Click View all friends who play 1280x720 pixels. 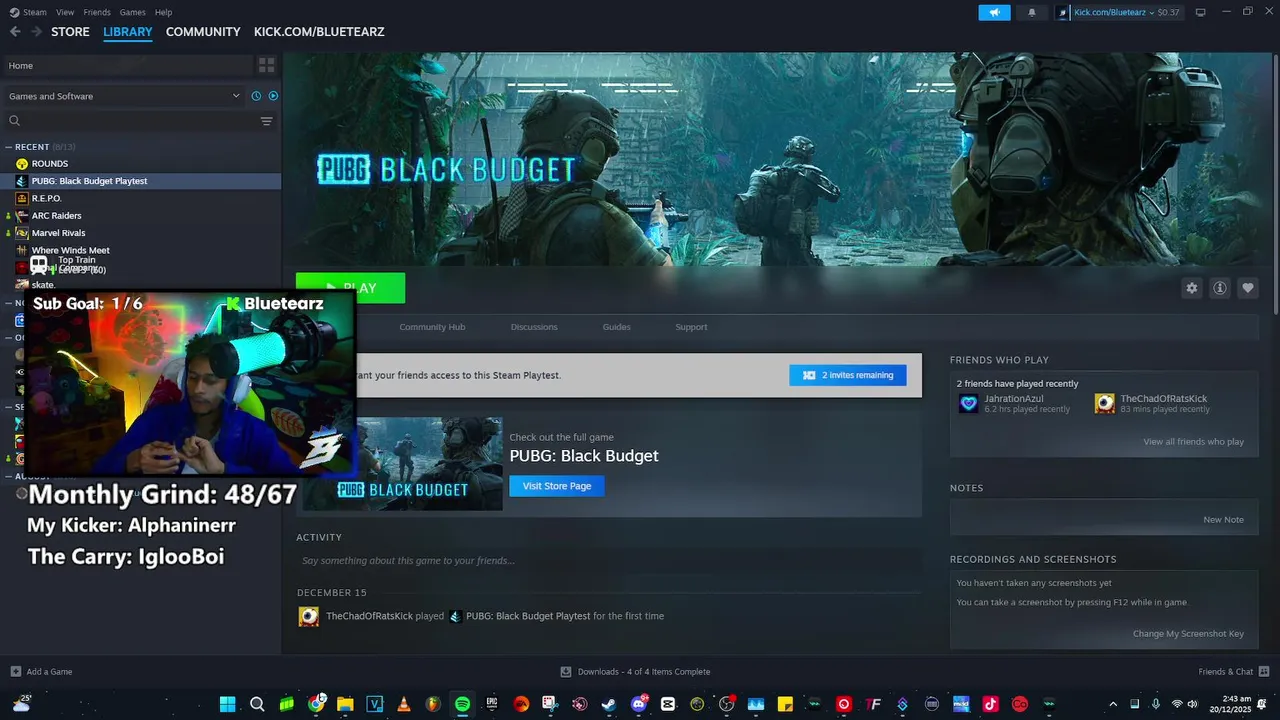(1193, 442)
